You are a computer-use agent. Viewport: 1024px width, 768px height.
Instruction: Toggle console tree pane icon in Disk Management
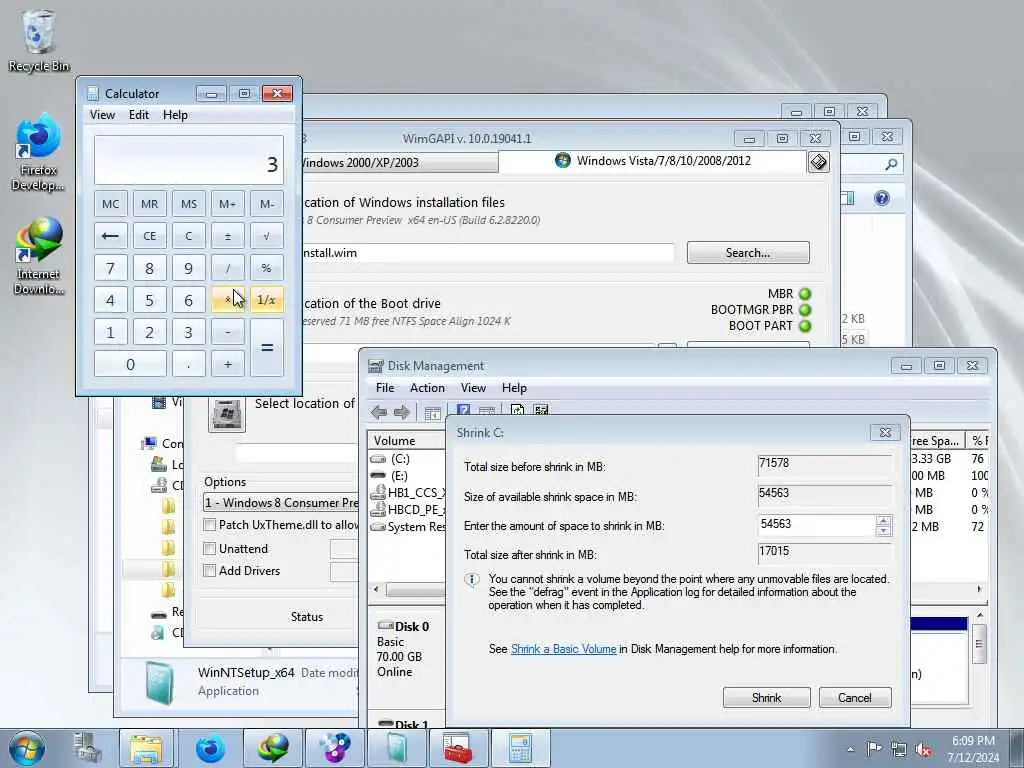point(432,413)
